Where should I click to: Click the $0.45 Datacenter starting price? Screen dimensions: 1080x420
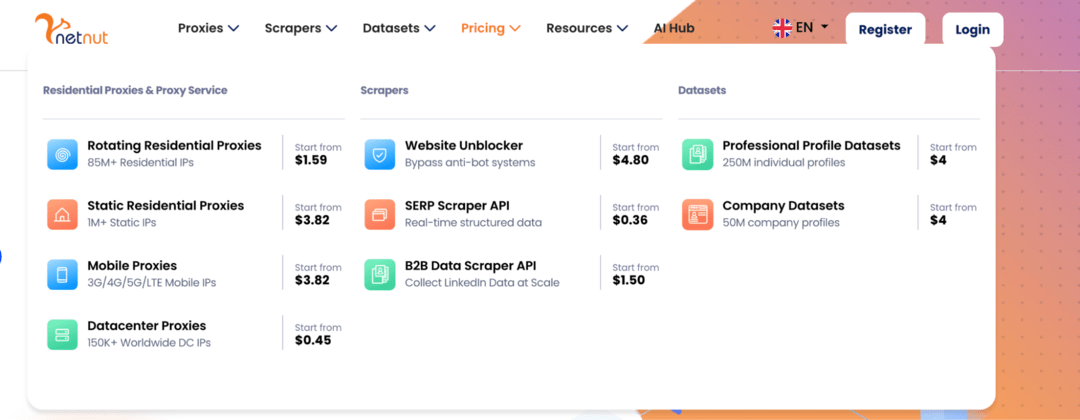pos(313,339)
